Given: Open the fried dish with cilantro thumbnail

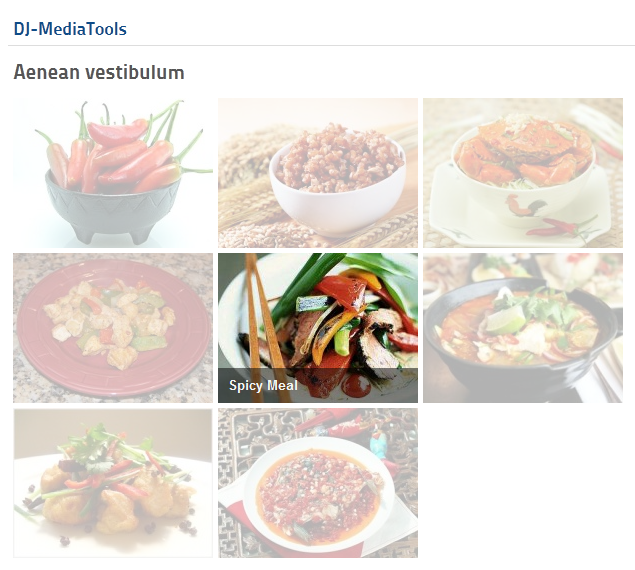Looking at the screenshot, I should pyautogui.click(x=113, y=483).
